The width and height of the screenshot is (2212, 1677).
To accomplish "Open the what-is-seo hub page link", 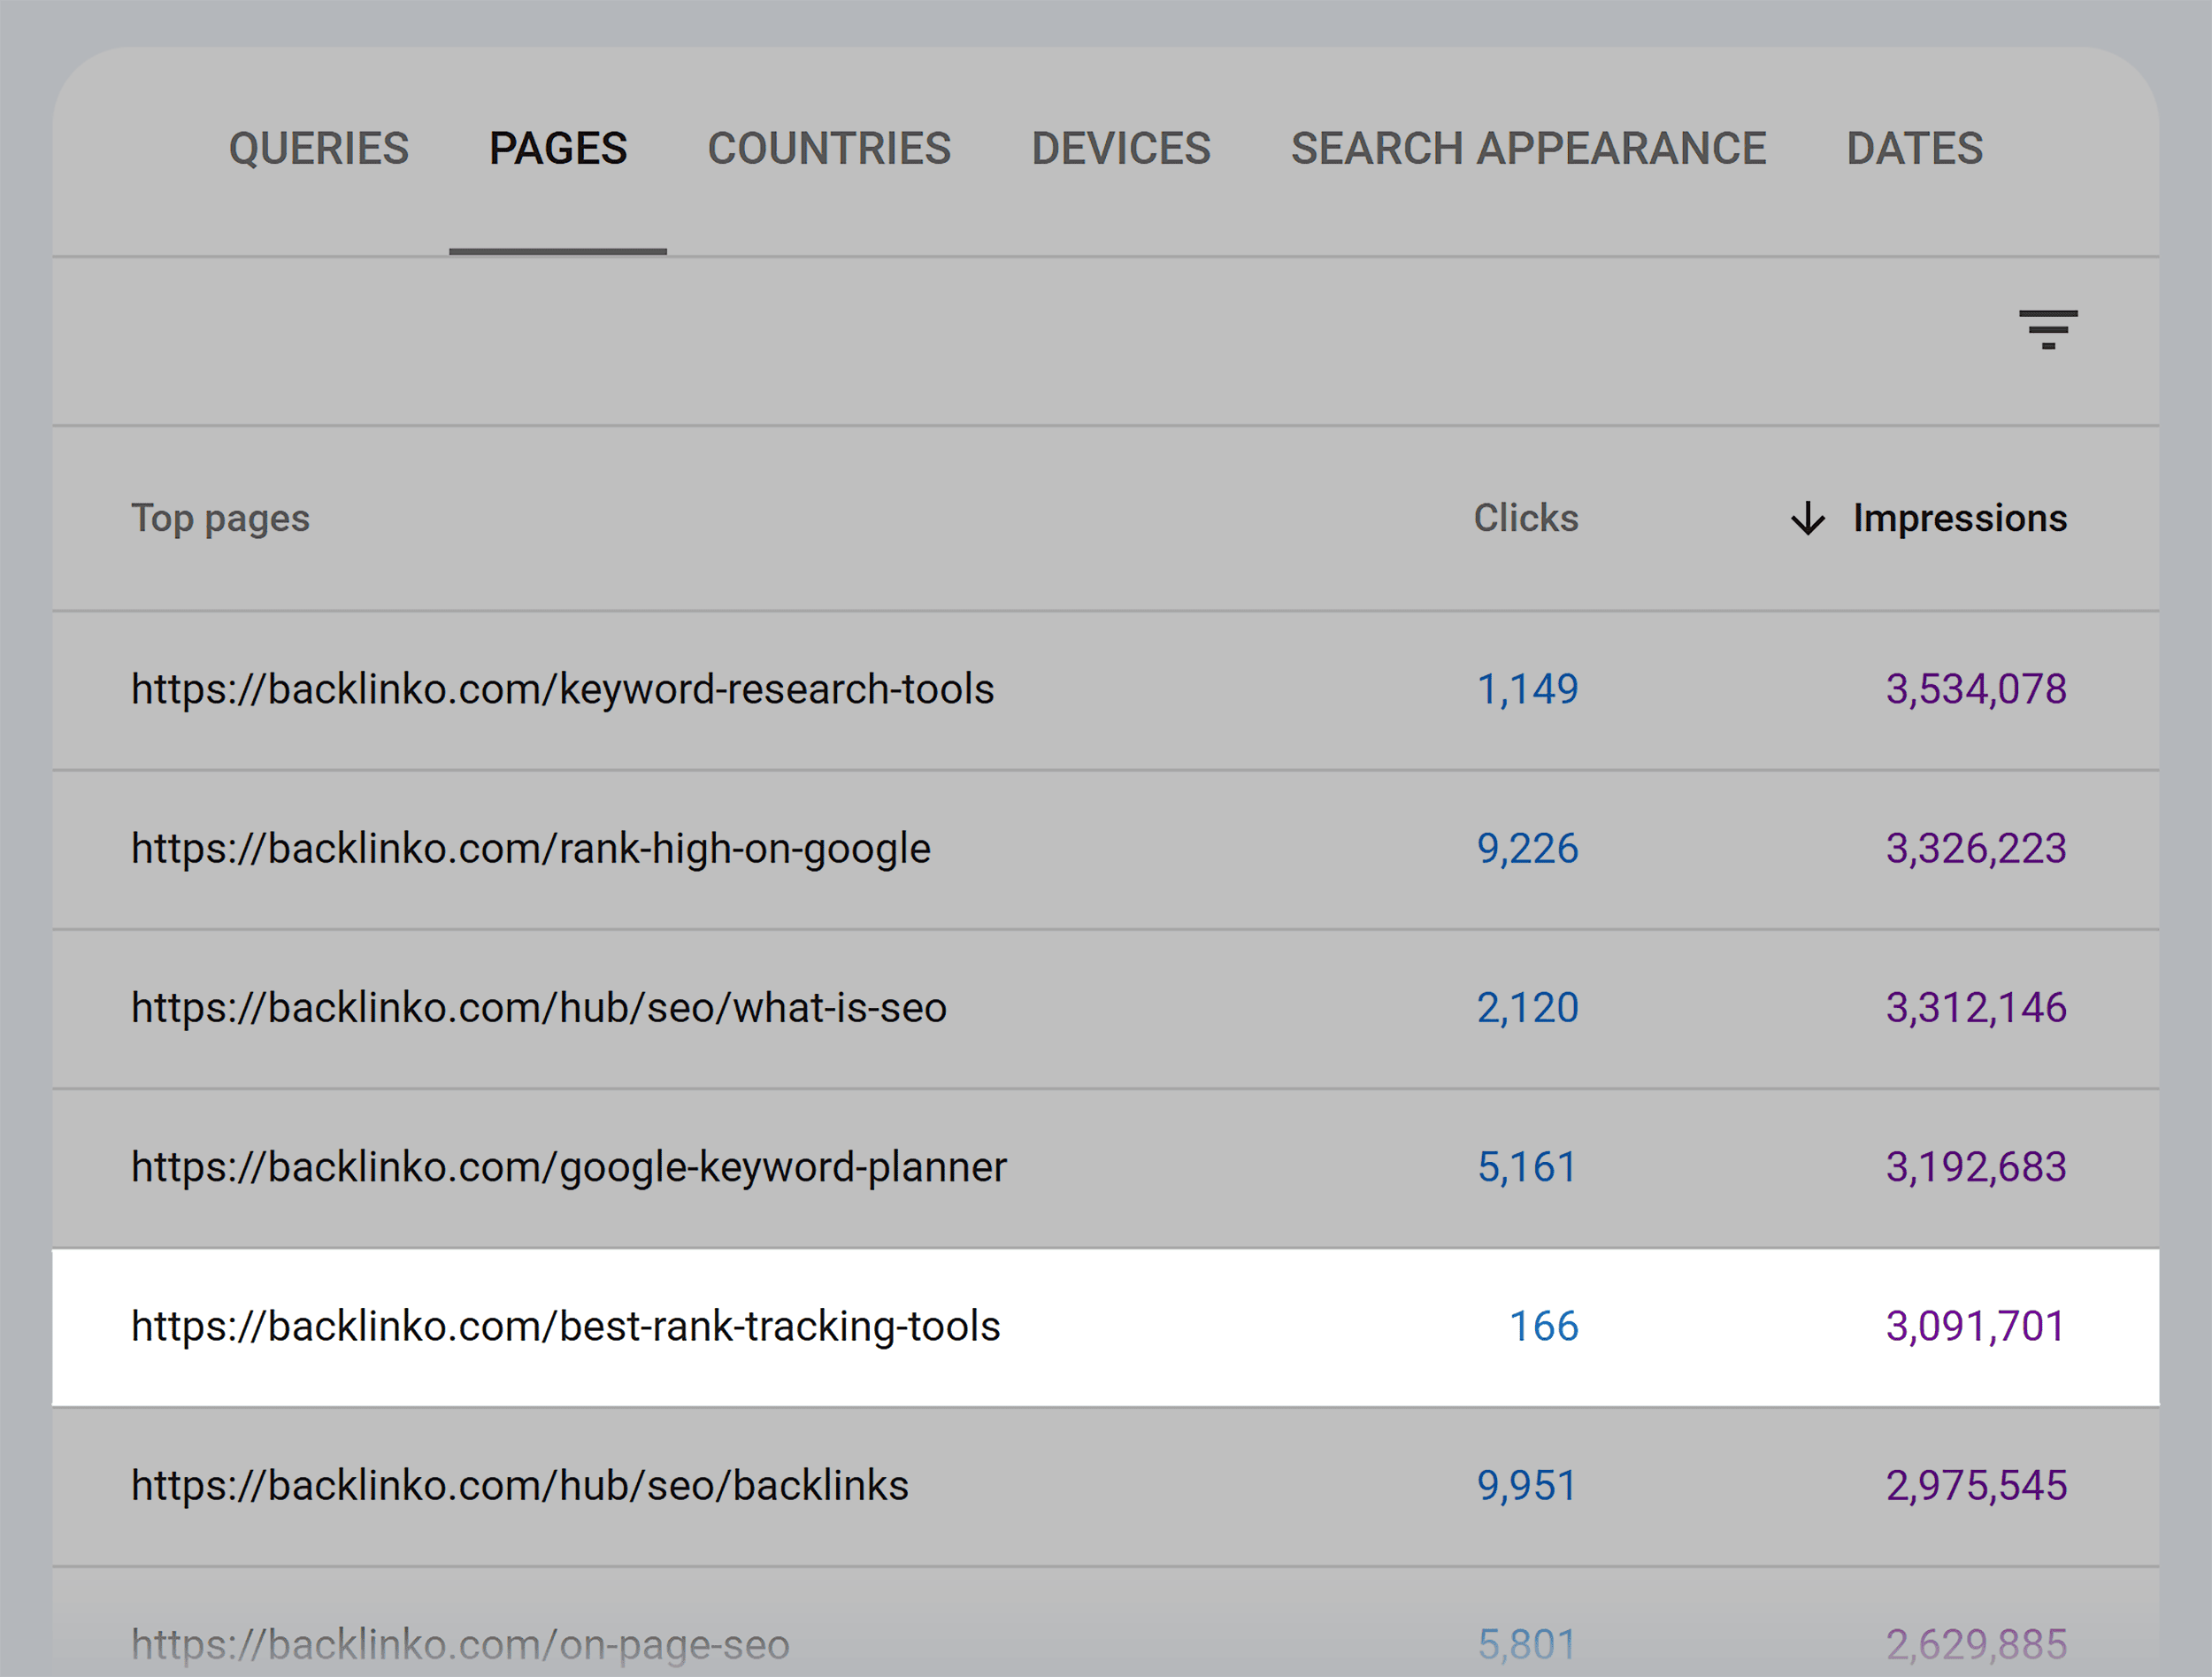I will click(x=539, y=1008).
